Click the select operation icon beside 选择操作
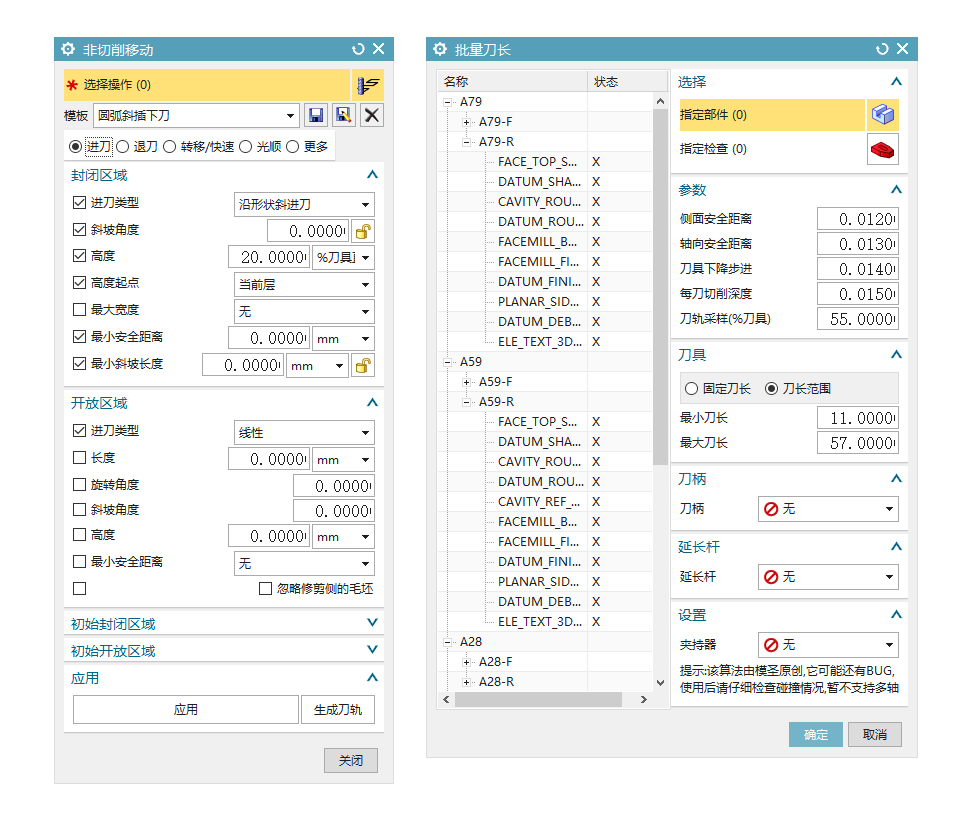 [368, 85]
